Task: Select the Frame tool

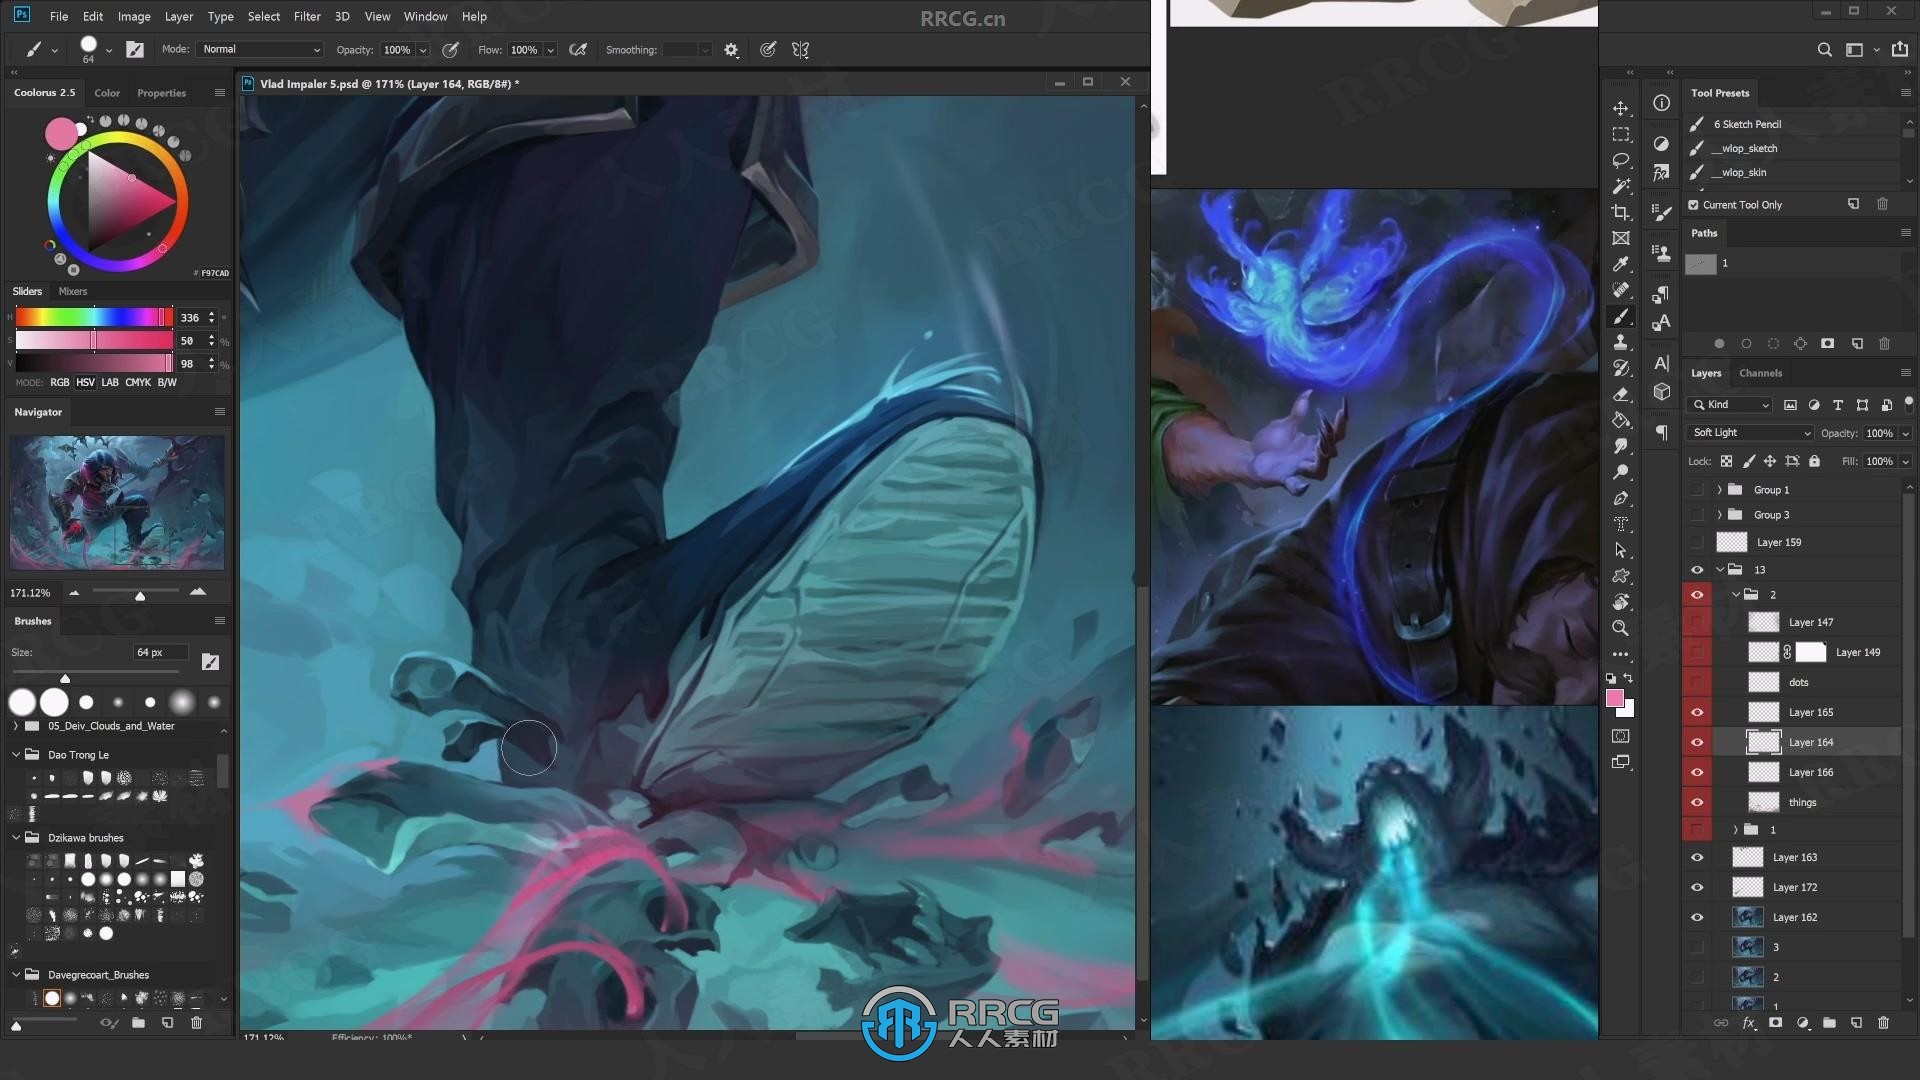Action: point(1621,238)
